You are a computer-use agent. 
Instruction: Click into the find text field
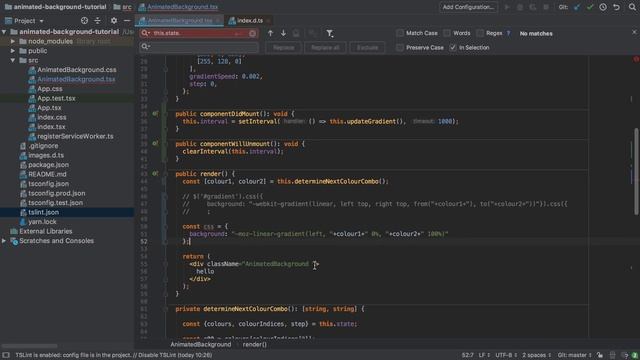[x=198, y=33]
